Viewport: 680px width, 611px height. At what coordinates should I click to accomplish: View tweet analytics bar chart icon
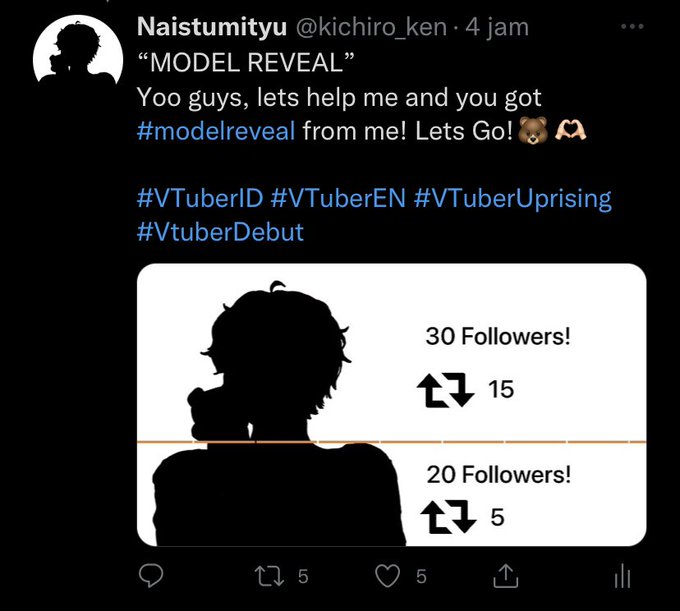point(623,575)
